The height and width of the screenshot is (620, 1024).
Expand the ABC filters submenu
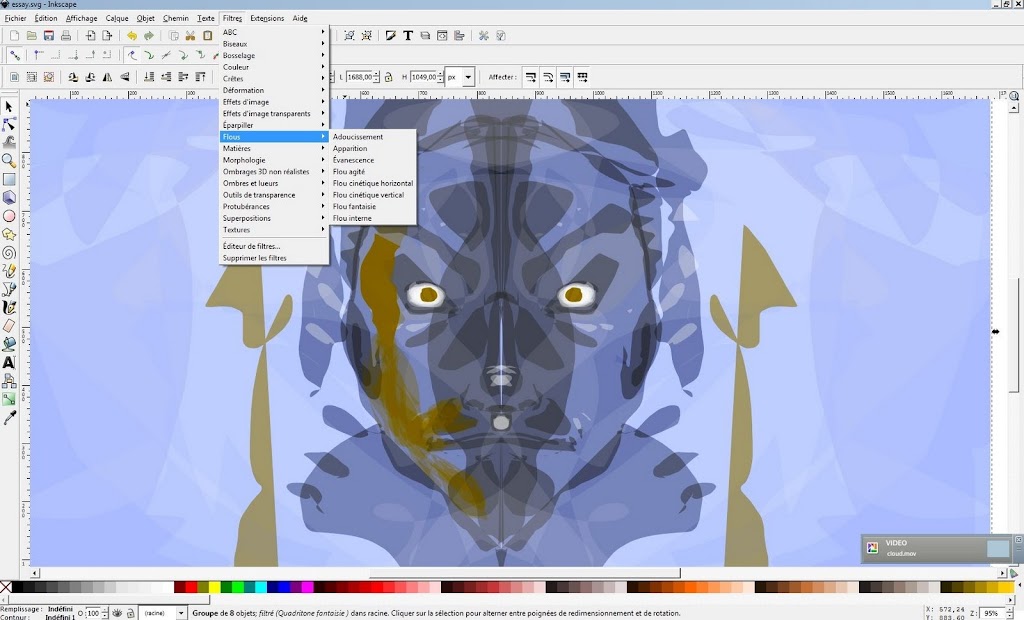pos(274,32)
